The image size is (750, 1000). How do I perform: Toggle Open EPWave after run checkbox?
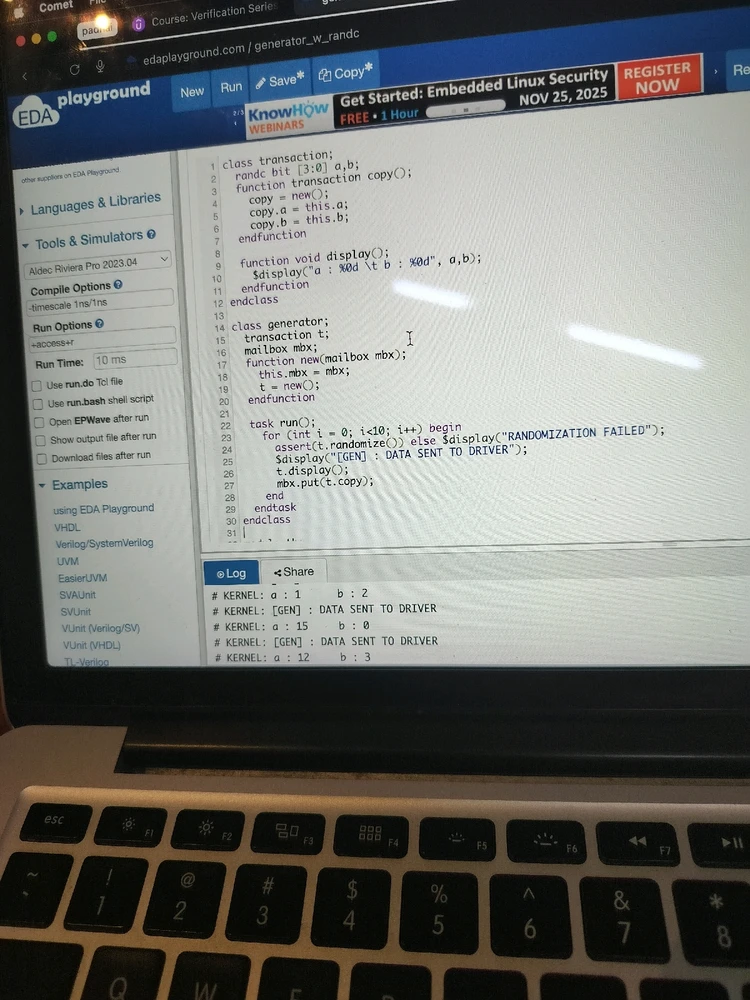[x=40, y=422]
